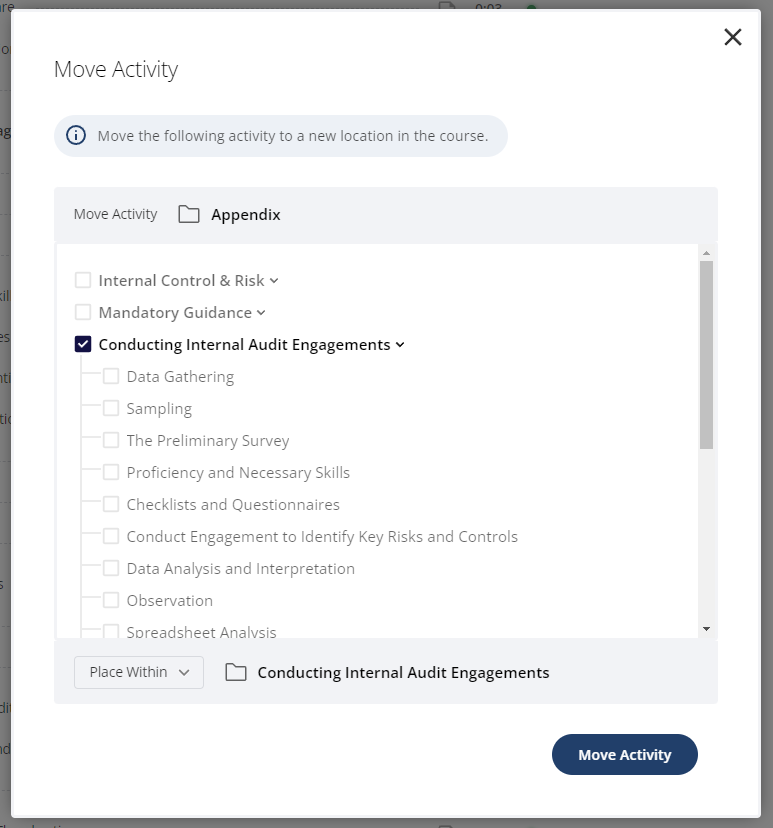773x828 pixels.
Task: Click the Move Activity button
Action: pos(625,755)
